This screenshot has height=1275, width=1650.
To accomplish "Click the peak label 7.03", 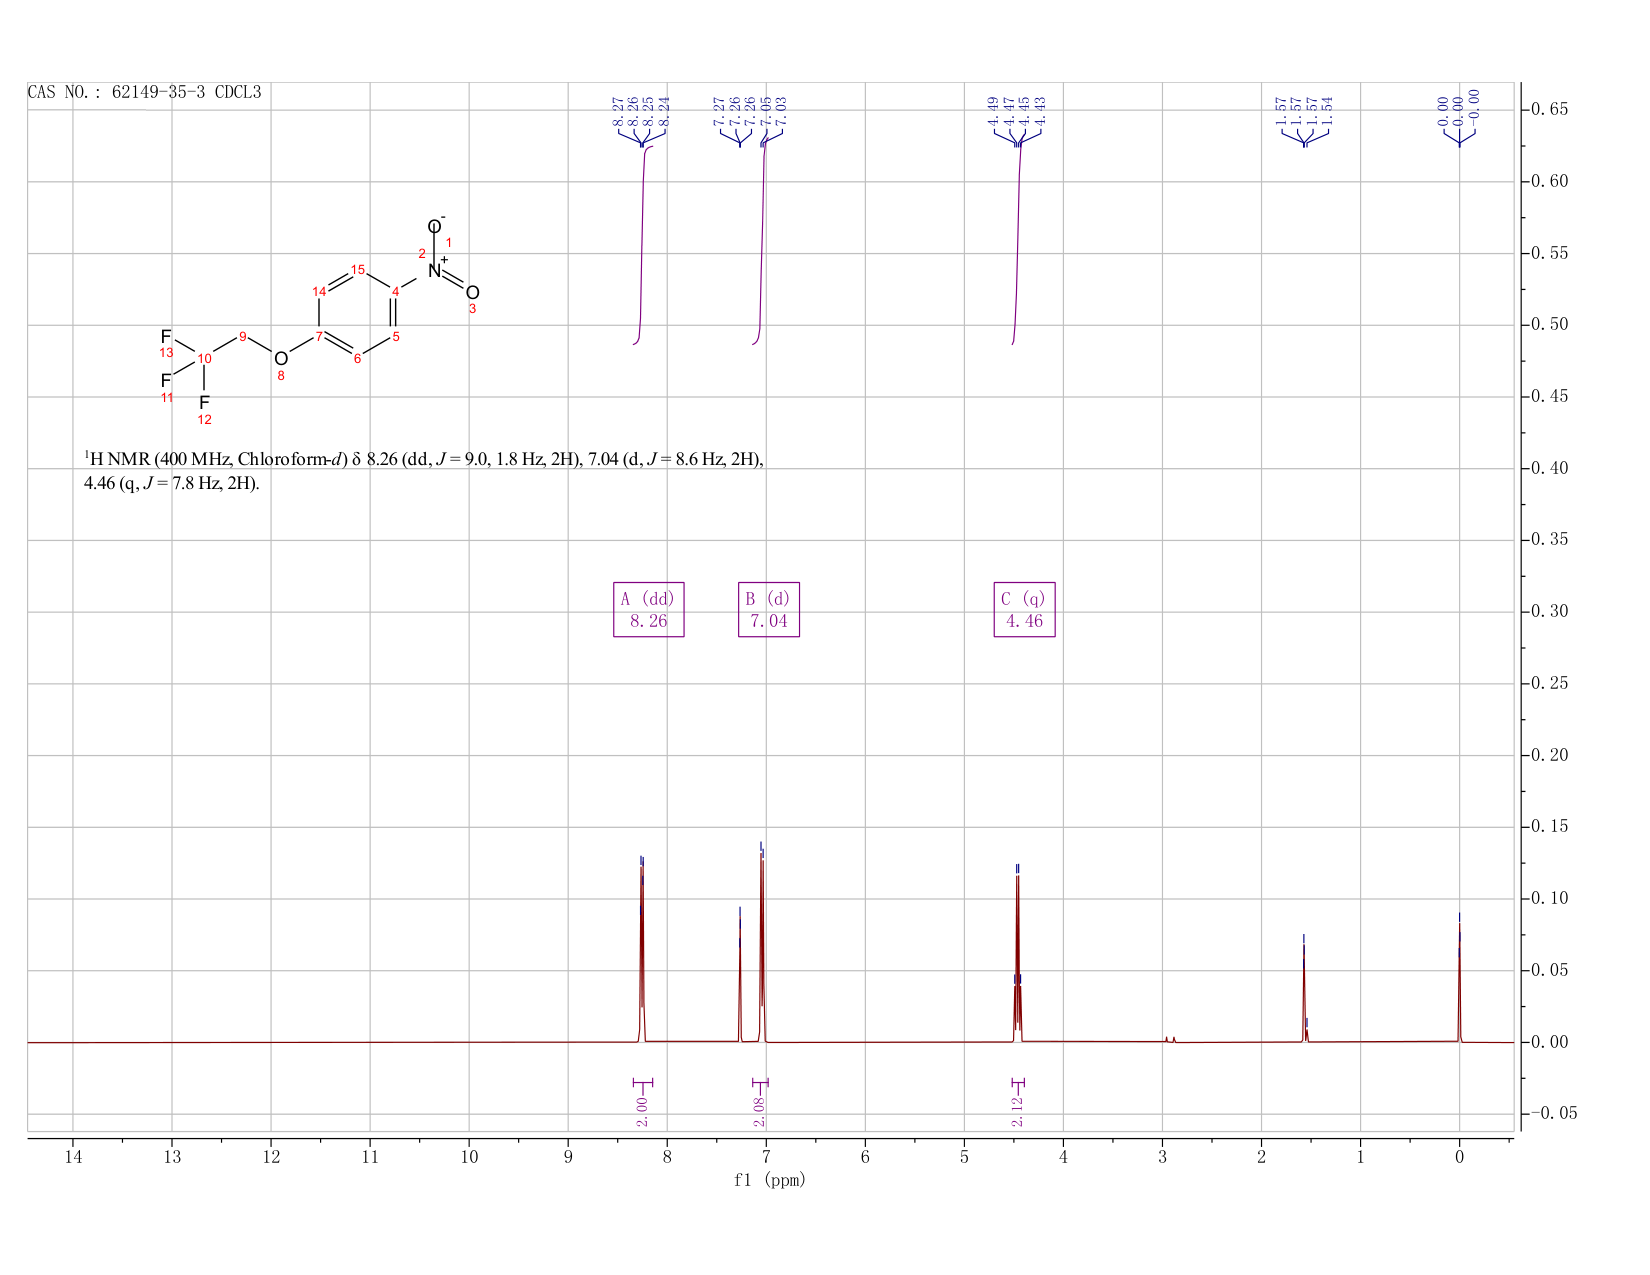I will click(781, 111).
